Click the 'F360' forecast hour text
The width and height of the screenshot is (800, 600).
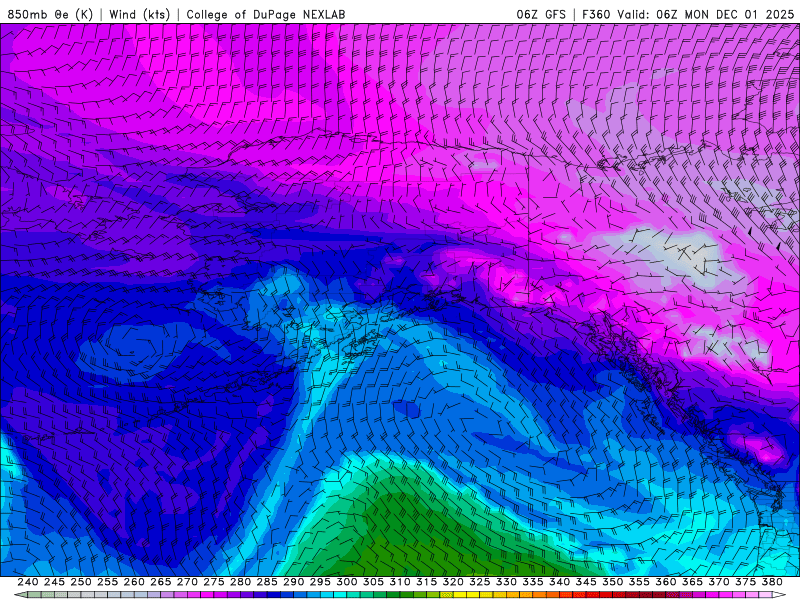pyautogui.click(x=596, y=14)
